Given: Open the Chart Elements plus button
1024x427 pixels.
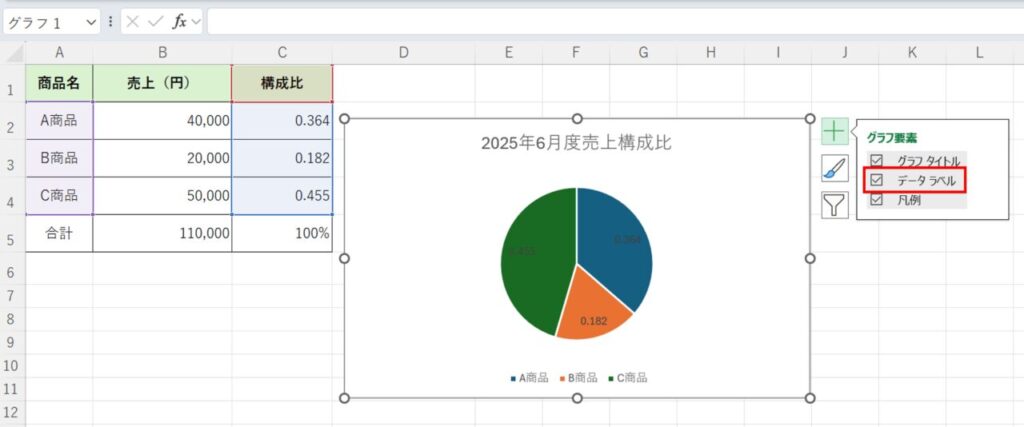Looking at the screenshot, I should pos(835,132).
